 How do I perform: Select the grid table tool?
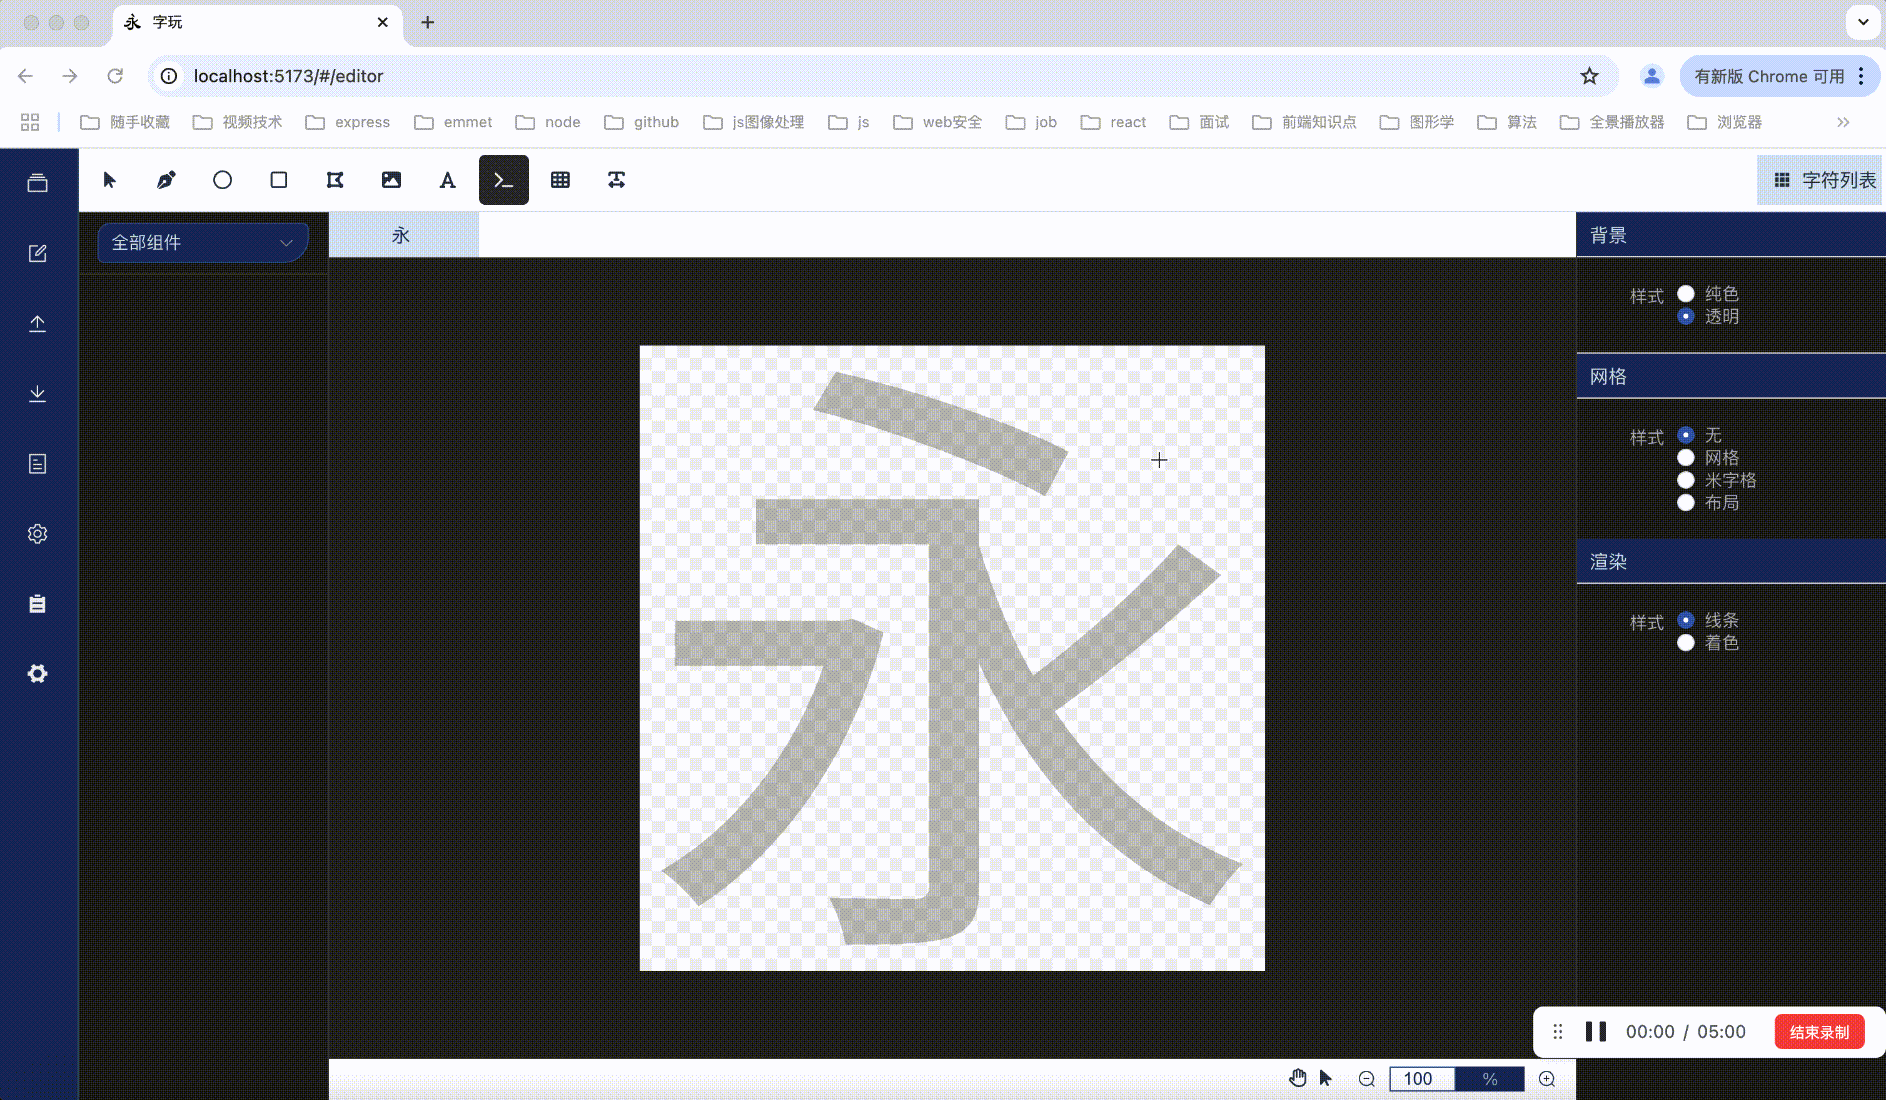point(560,180)
